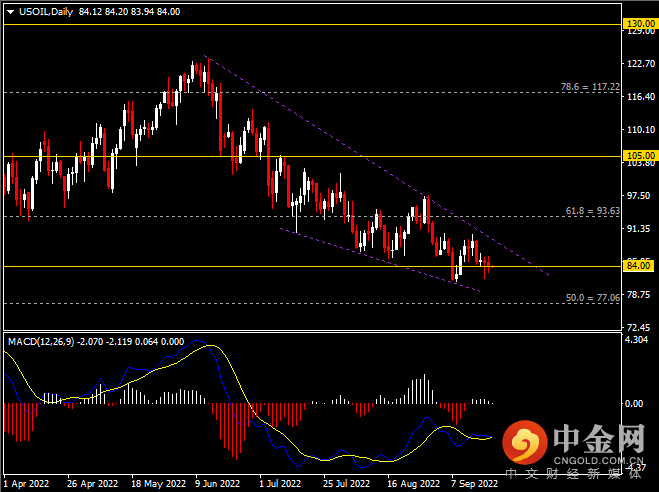Click the 91.35 price axis value
659x492 pixels.
pos(639,229)
